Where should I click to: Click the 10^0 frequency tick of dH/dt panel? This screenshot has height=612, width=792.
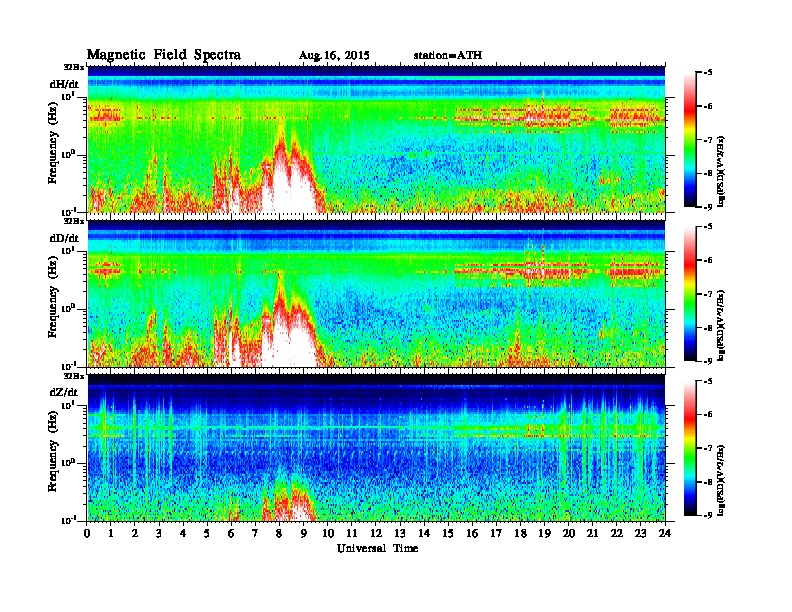pos(68,154)
